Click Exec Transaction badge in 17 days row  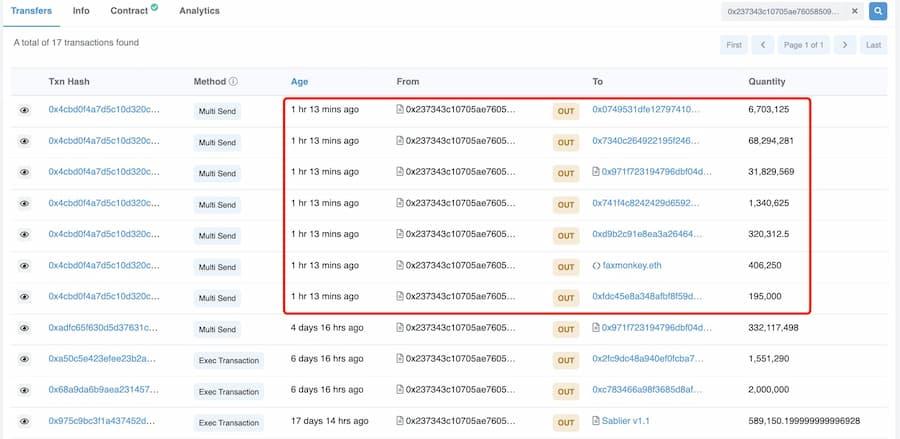(x=228, y=422)
